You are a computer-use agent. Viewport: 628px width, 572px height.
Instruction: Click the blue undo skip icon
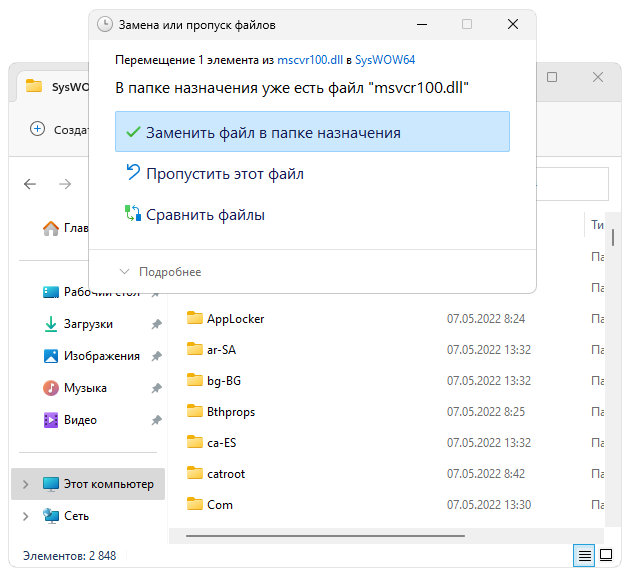click(133, 172)
